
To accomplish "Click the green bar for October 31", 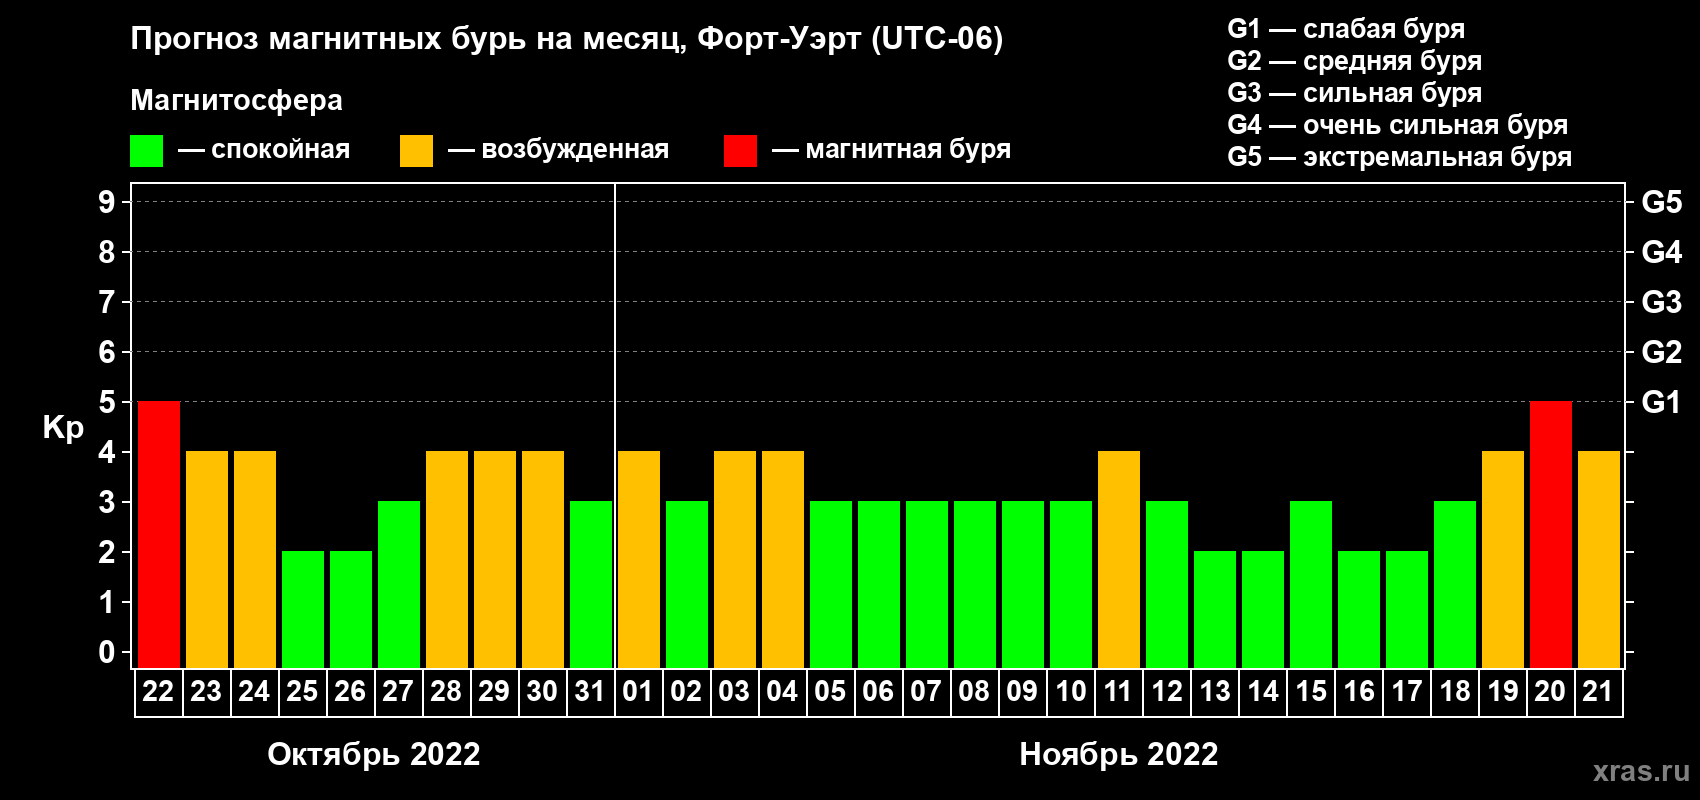I will click(591, 585).
